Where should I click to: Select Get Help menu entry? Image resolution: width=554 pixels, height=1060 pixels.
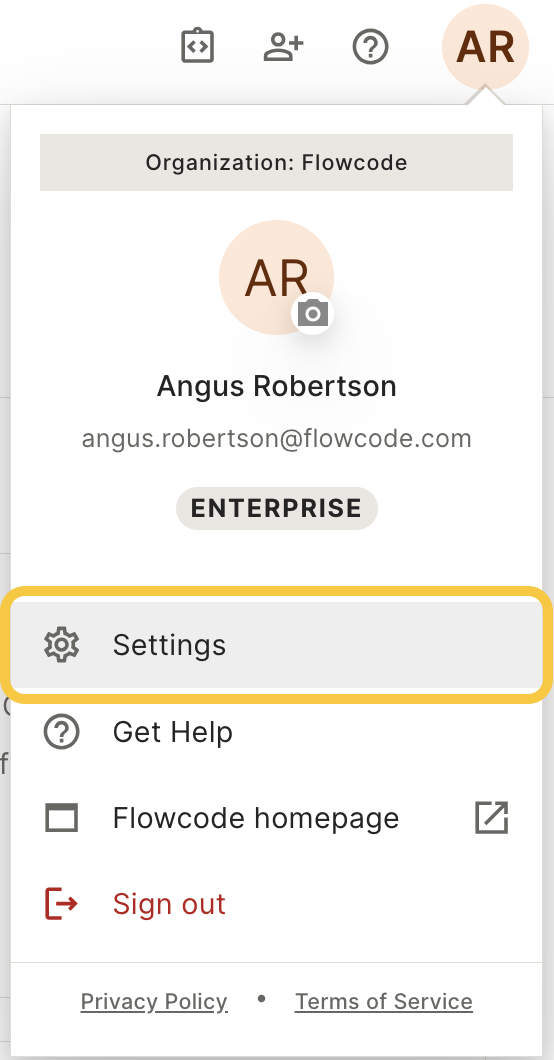(x=276, y=731)
